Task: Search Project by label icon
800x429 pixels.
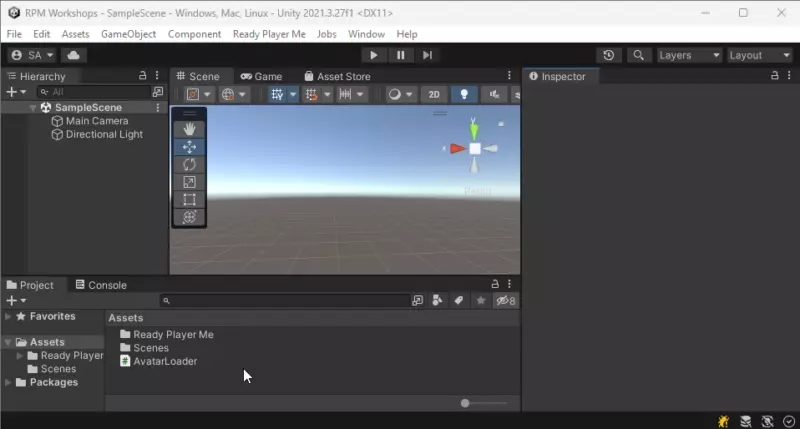Action: click(x=459, y=300)
